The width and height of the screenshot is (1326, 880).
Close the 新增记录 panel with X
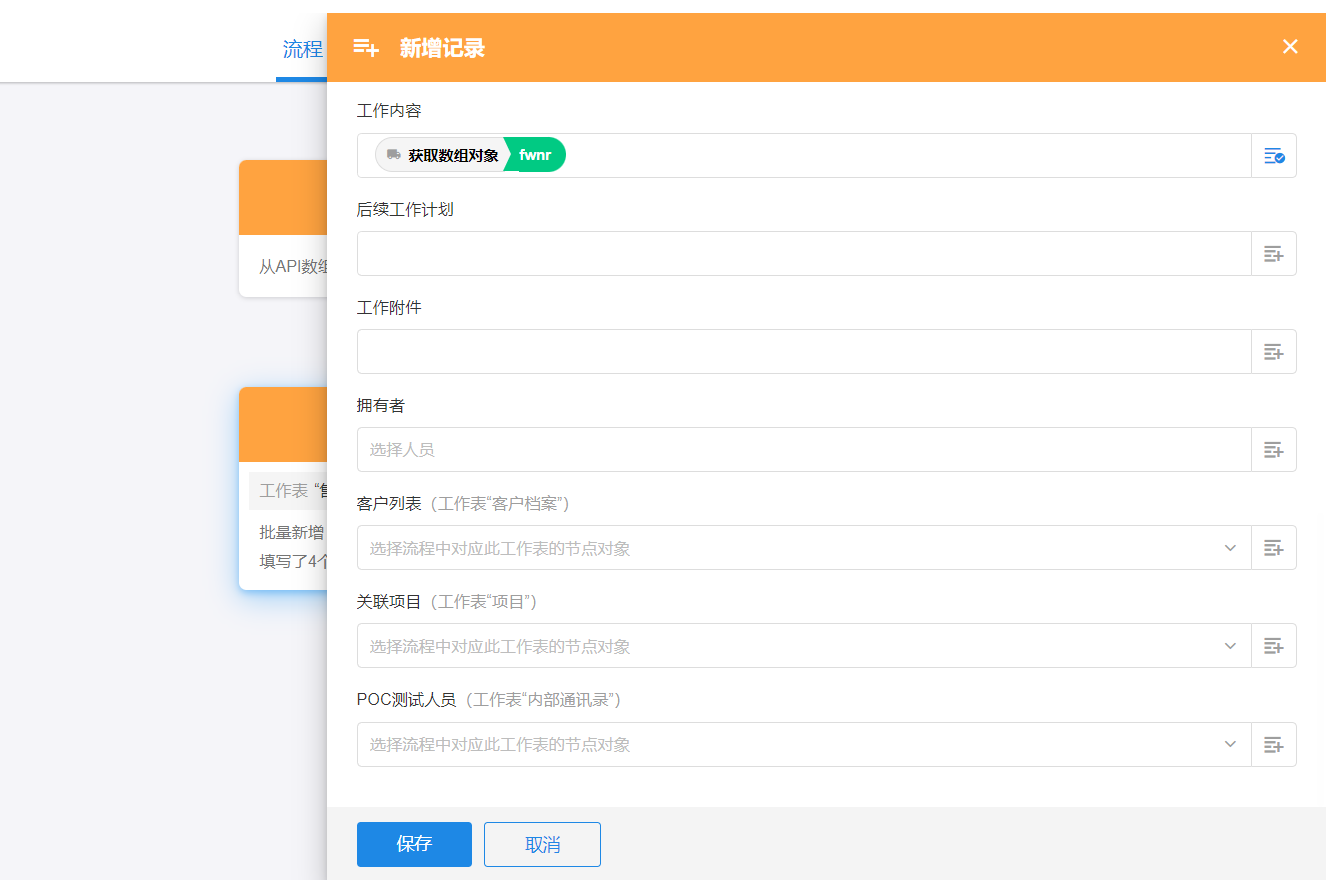pyautogui.click(x=1290, y=47)
